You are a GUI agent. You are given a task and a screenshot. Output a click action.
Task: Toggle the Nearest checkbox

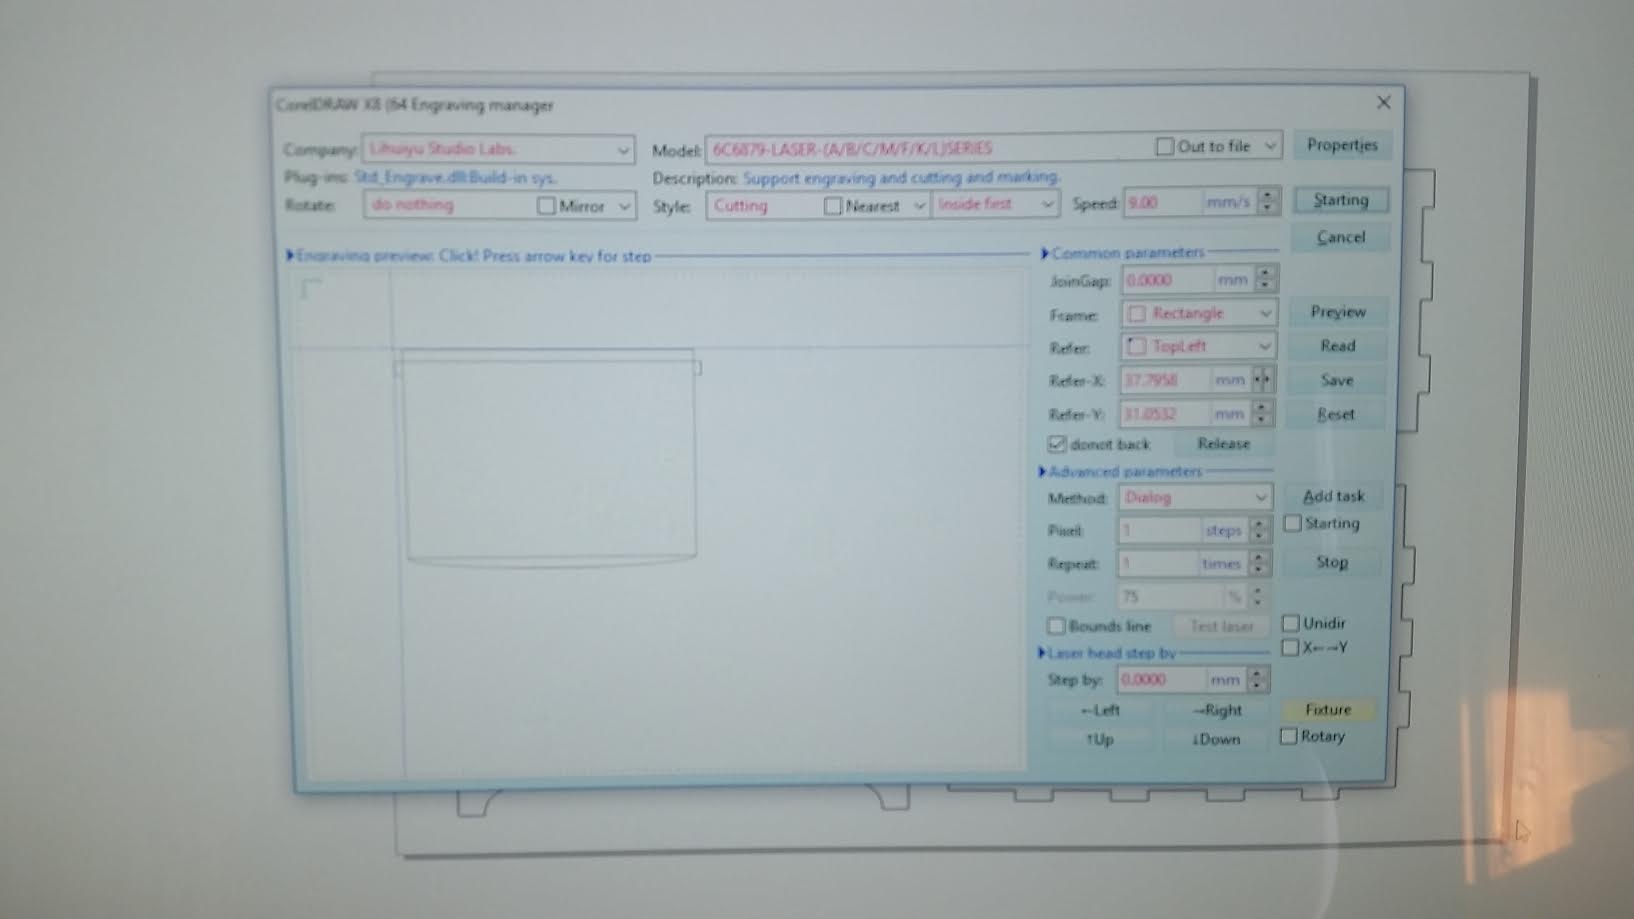coord(832,206)
